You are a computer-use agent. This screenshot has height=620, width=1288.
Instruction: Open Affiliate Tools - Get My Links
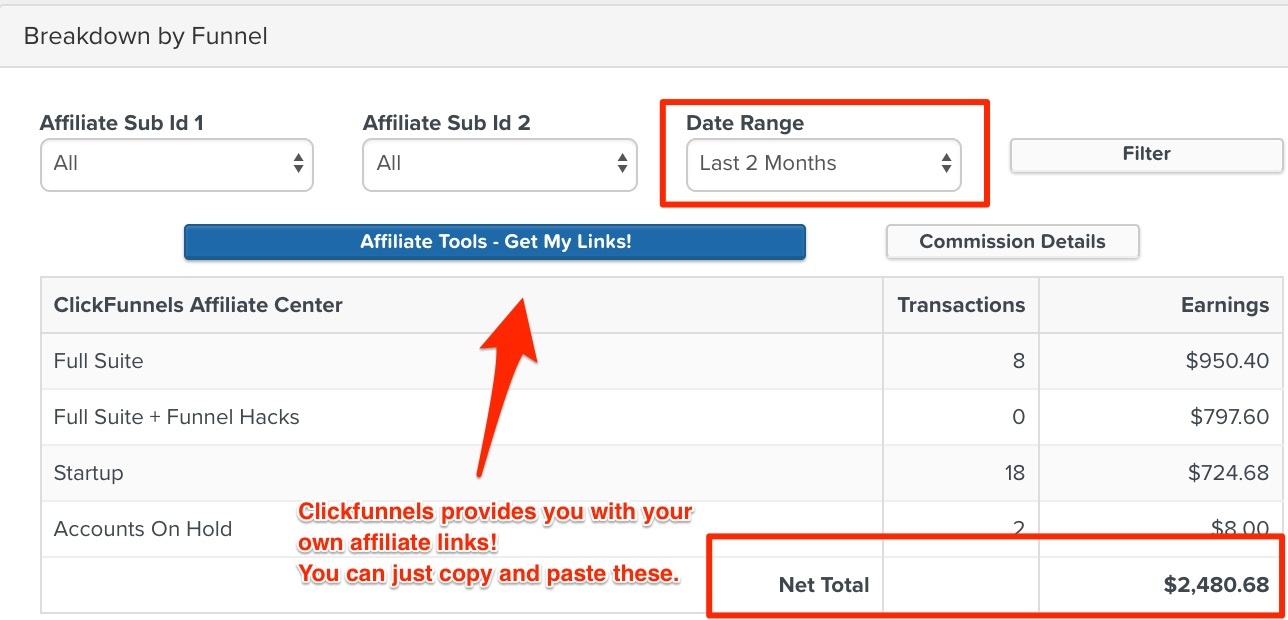495,242
